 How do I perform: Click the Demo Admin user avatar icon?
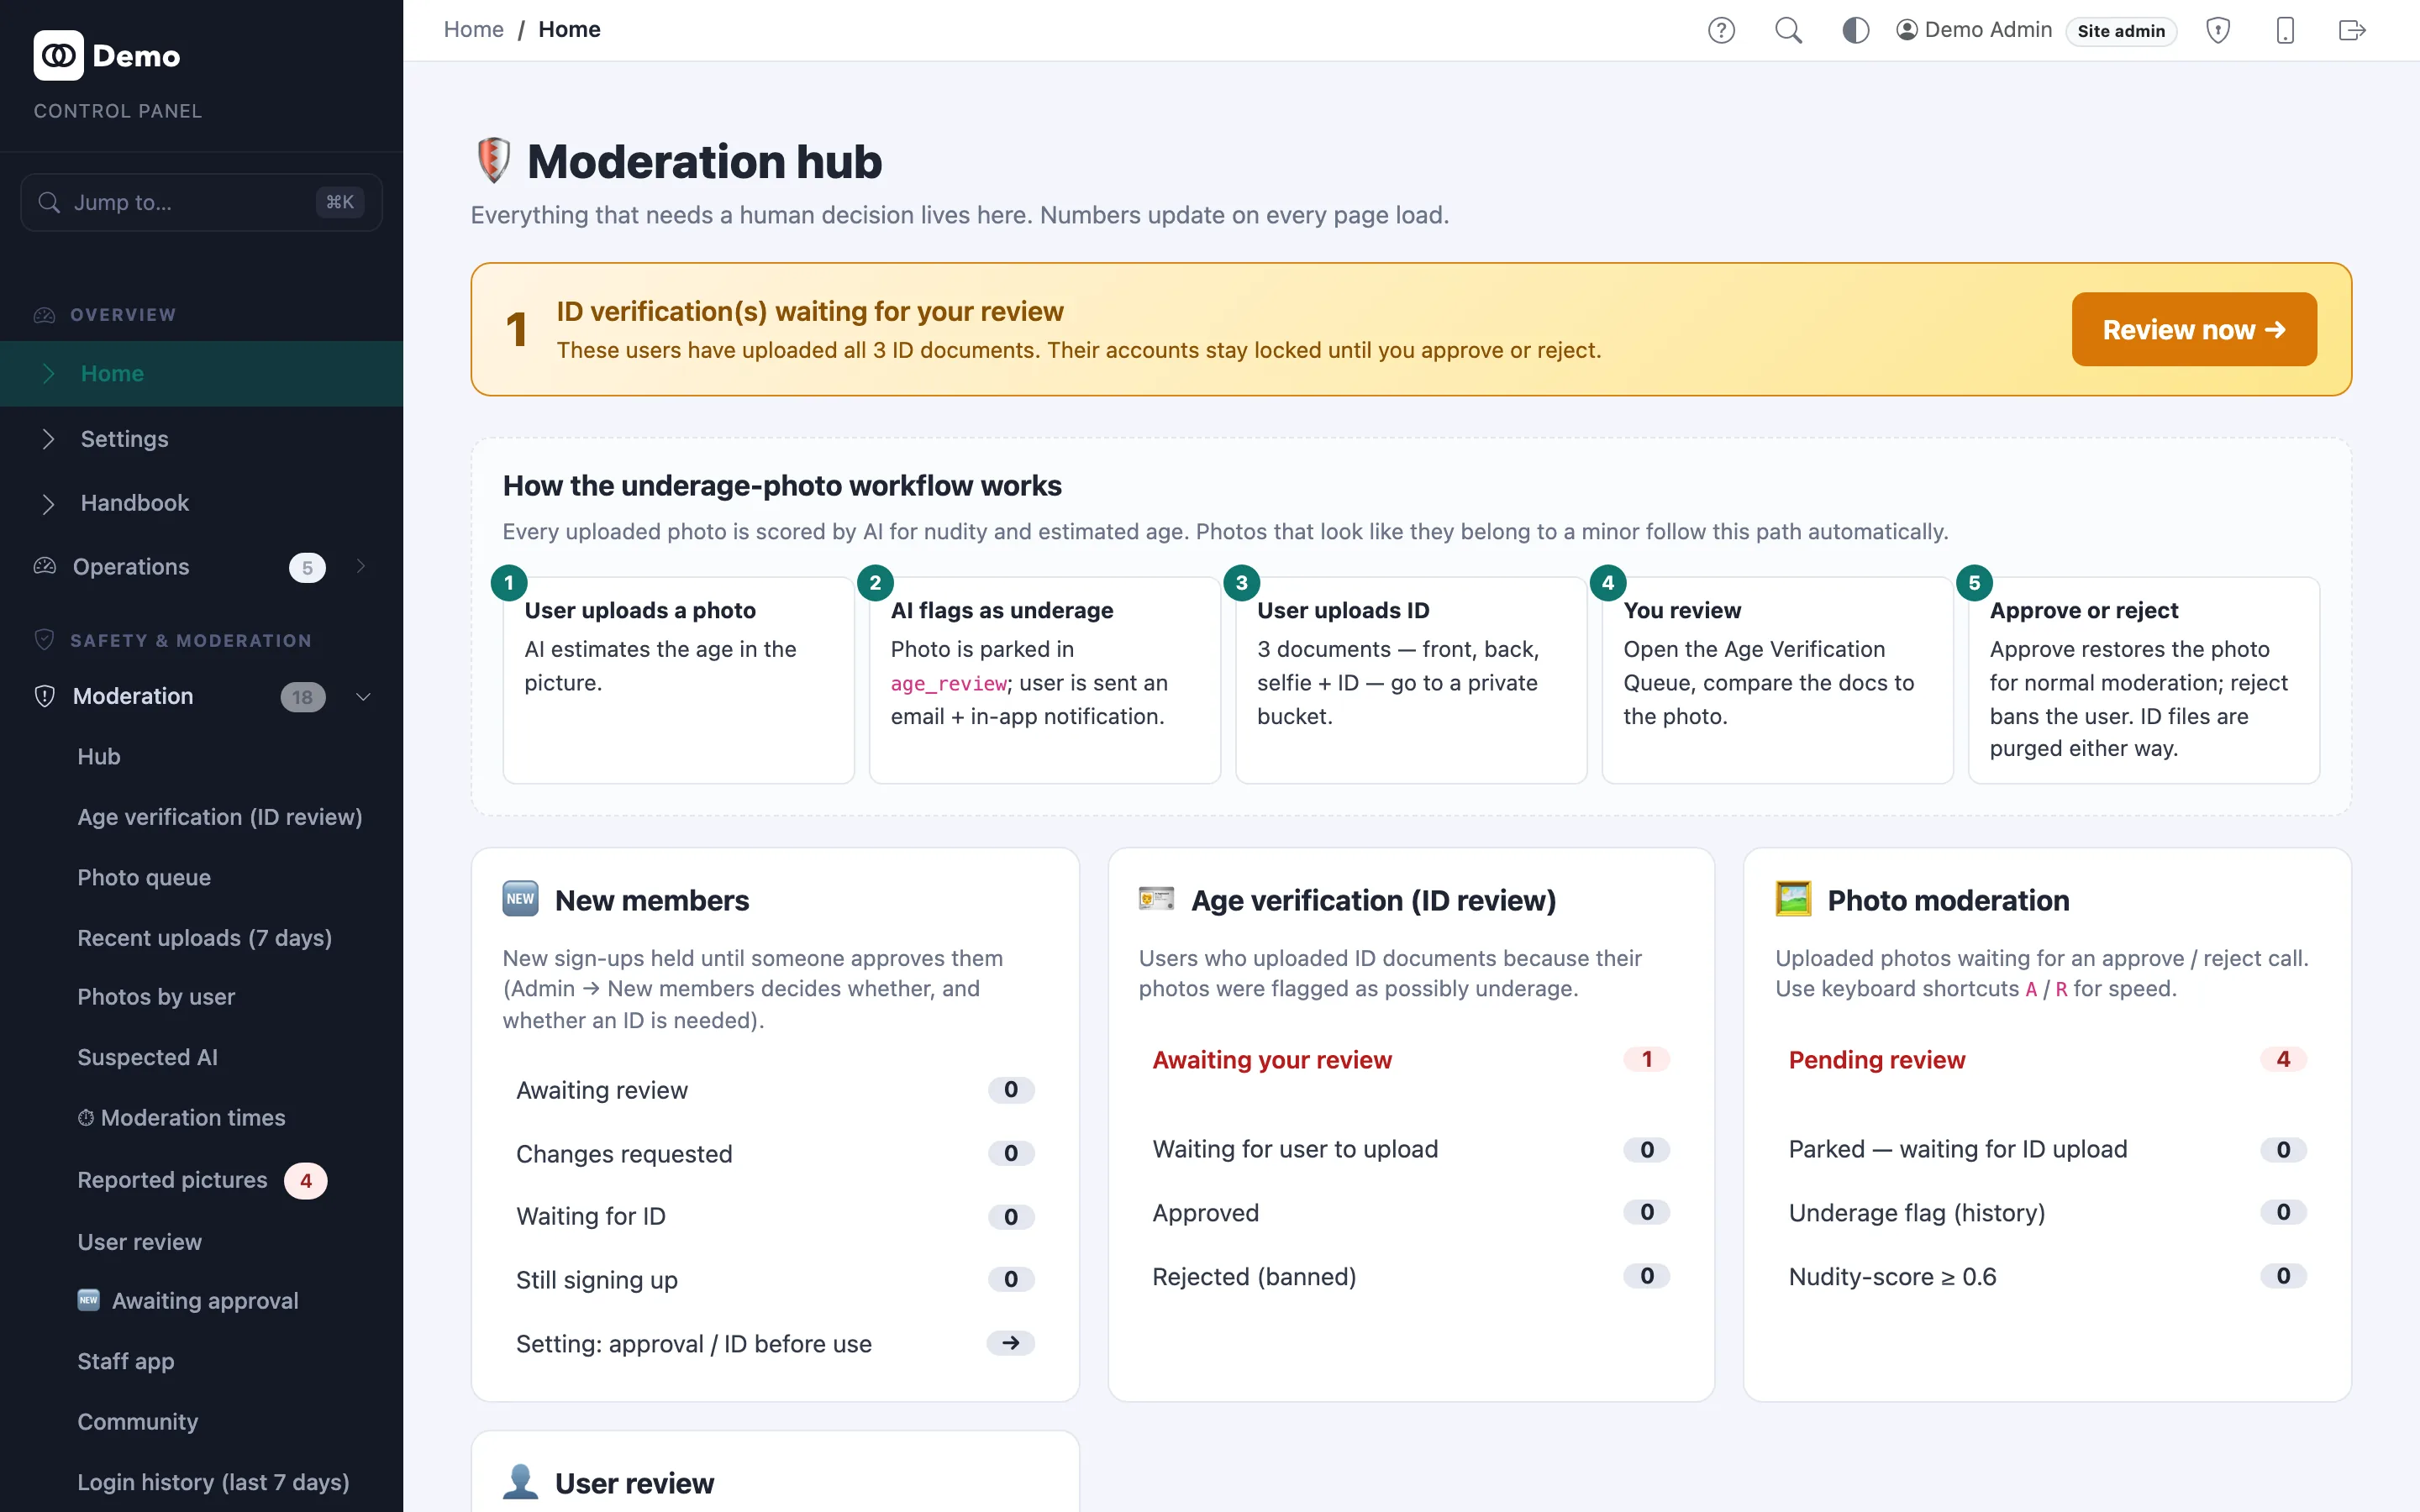(x=1907, y=30)
